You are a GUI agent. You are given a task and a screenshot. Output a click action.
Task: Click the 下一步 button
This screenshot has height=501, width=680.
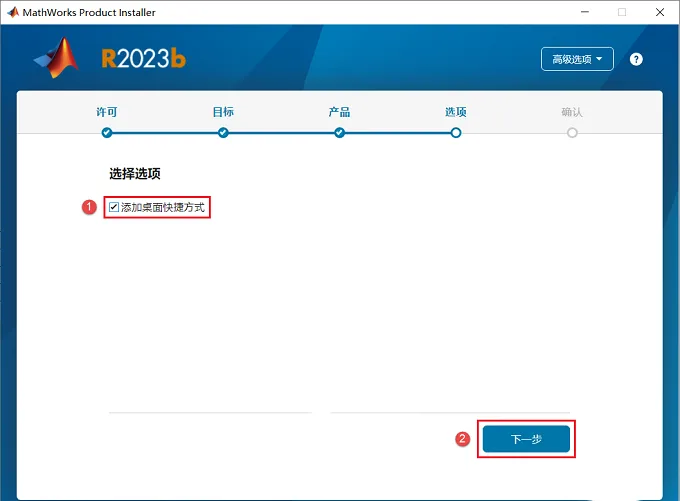point(526,439)
